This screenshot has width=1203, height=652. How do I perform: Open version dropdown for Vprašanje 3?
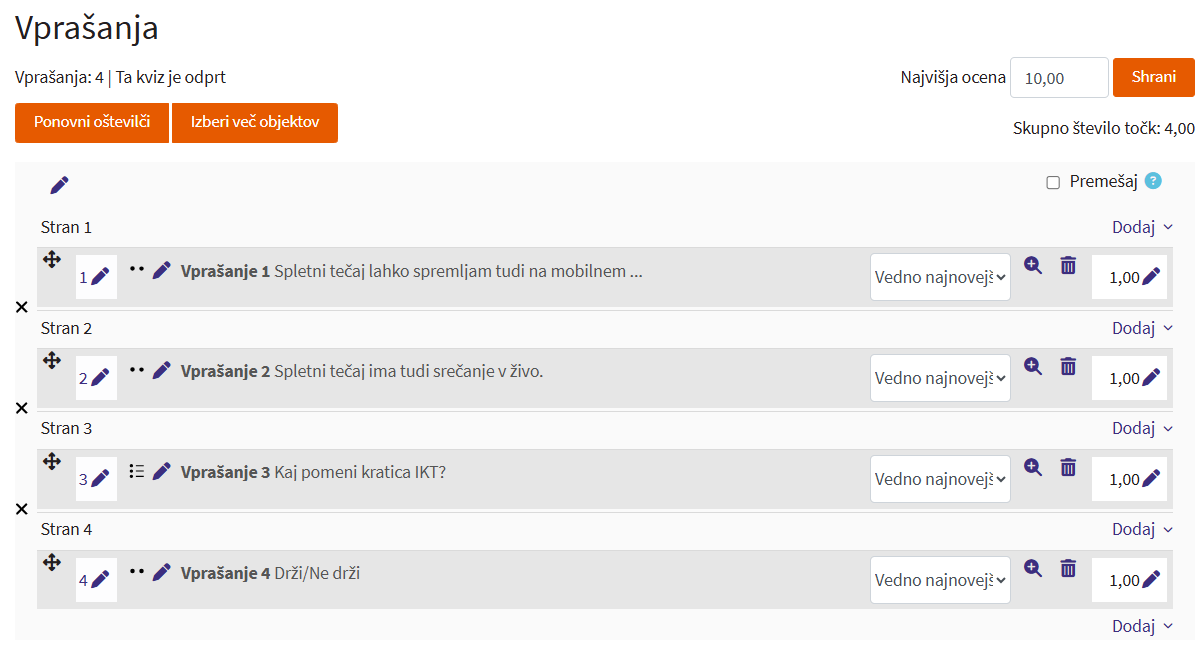click(940, 479)
